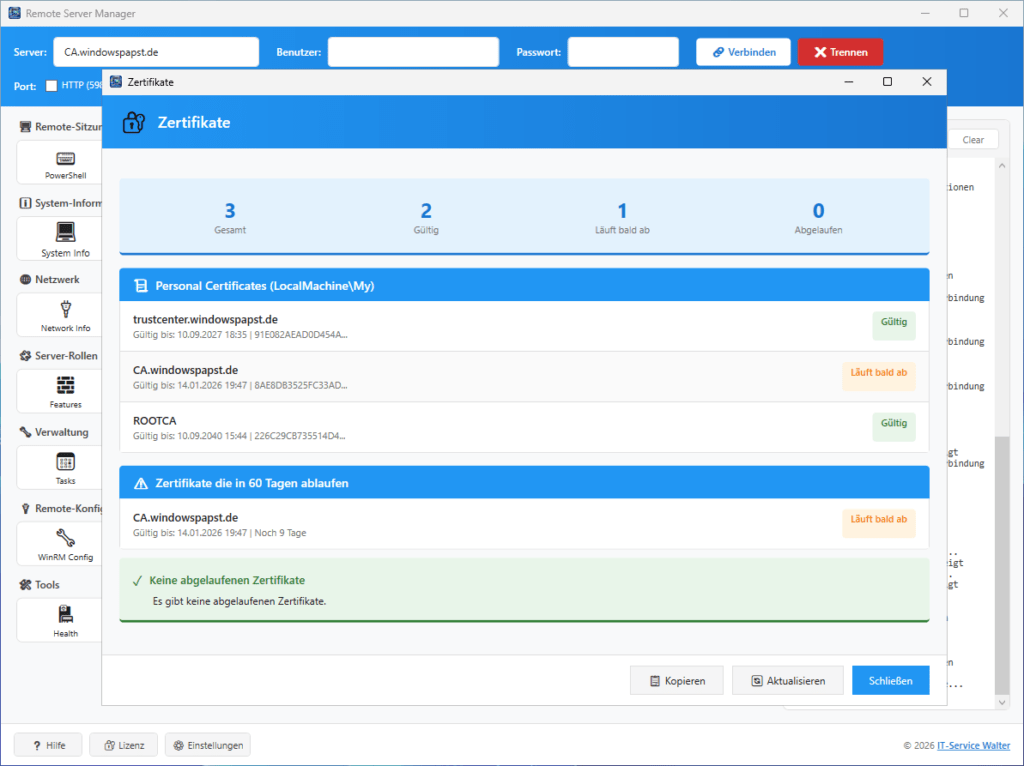Select the System Info tool
Screen dimensions: 1024x766
point(64,239)
